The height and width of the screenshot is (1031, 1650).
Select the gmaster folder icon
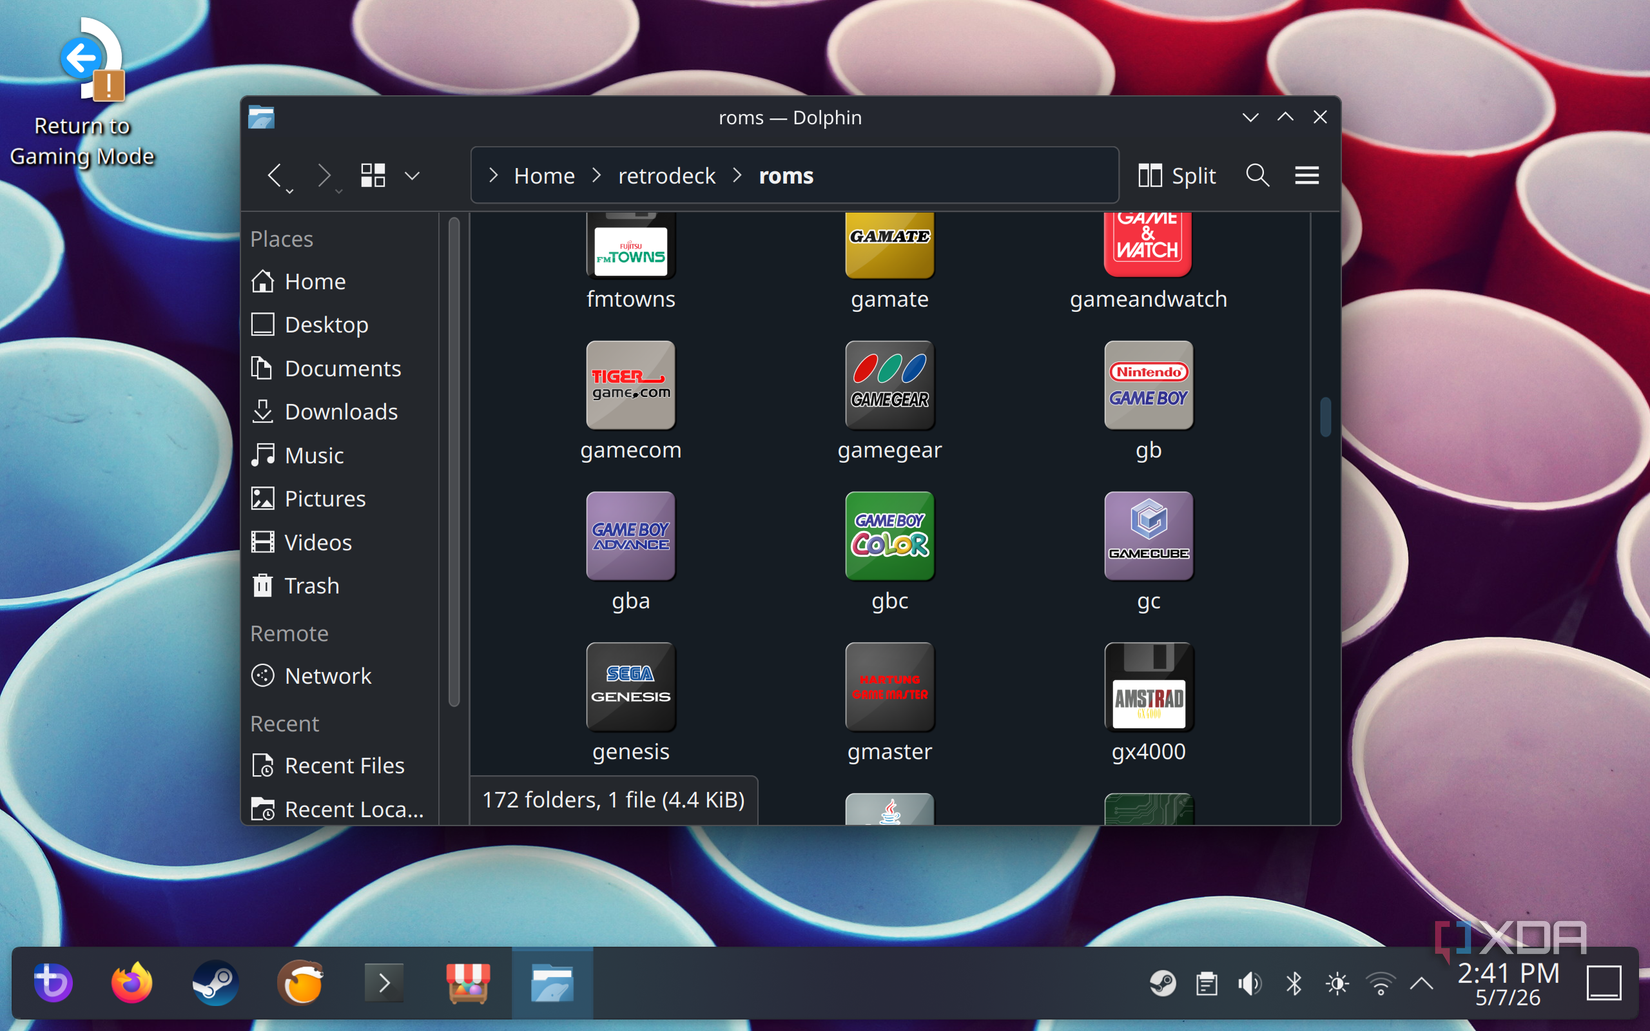pyautogui.click(x=889, y=687)
